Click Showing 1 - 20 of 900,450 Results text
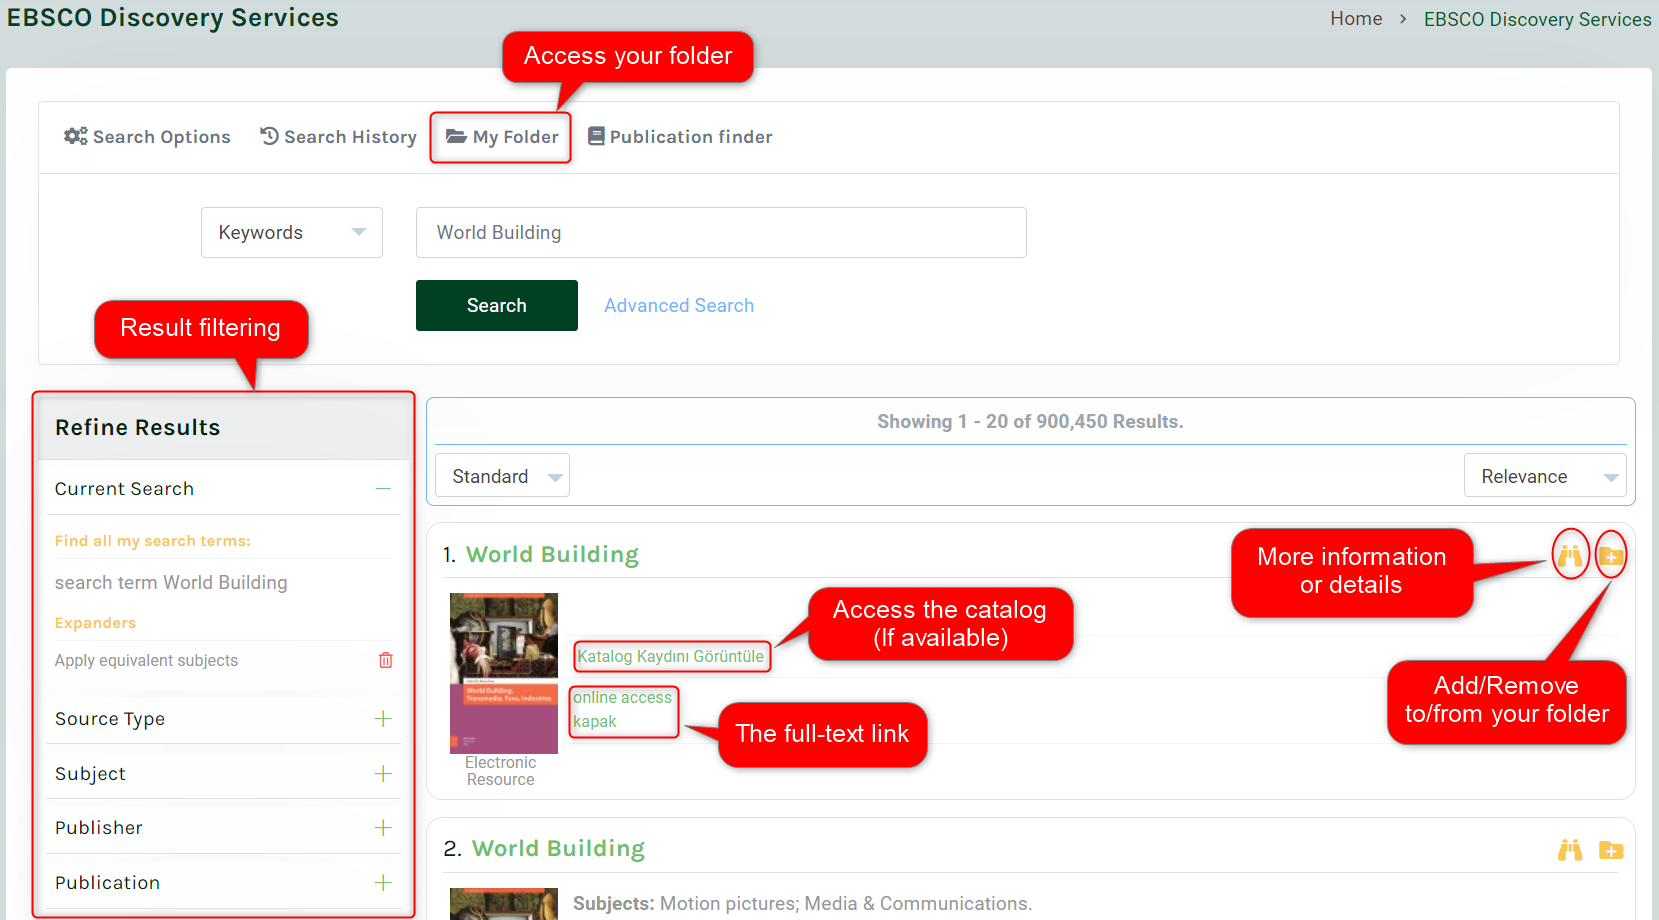The height and width of the screenshot is (920, 1659). pos(1030,422)
